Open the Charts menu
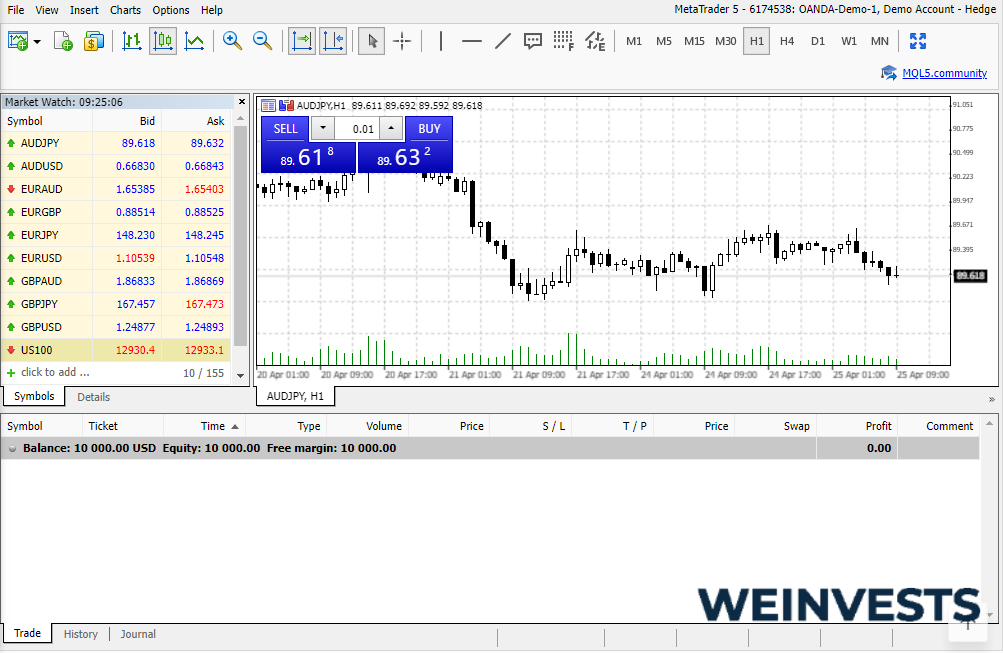This screenshot has height=653, width=1003. [x=125, y=10]
